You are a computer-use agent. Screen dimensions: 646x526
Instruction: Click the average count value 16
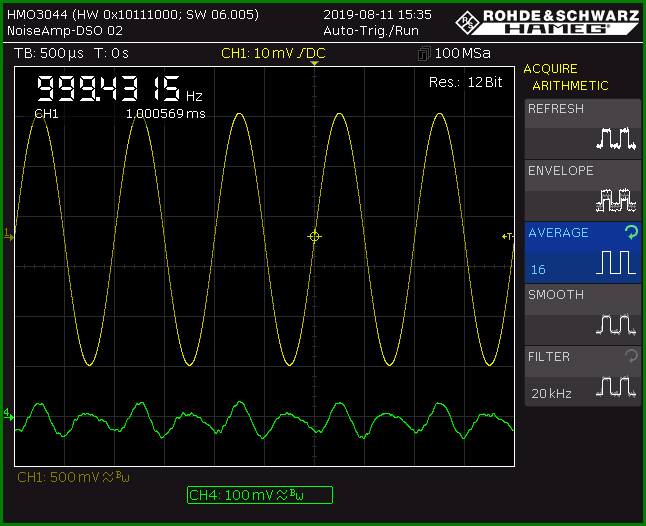538,270
